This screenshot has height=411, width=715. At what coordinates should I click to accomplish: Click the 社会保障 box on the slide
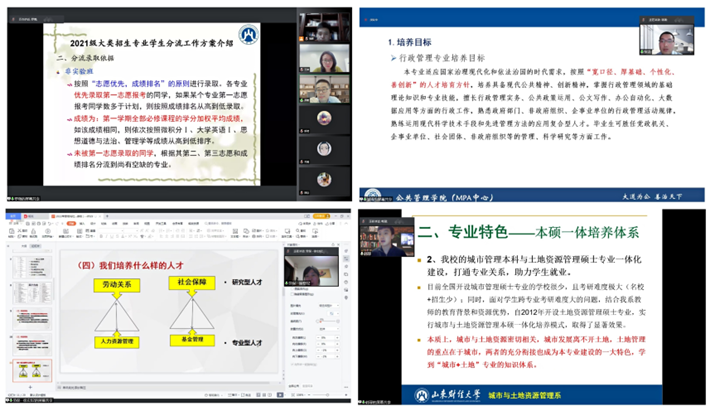(193, 283)
